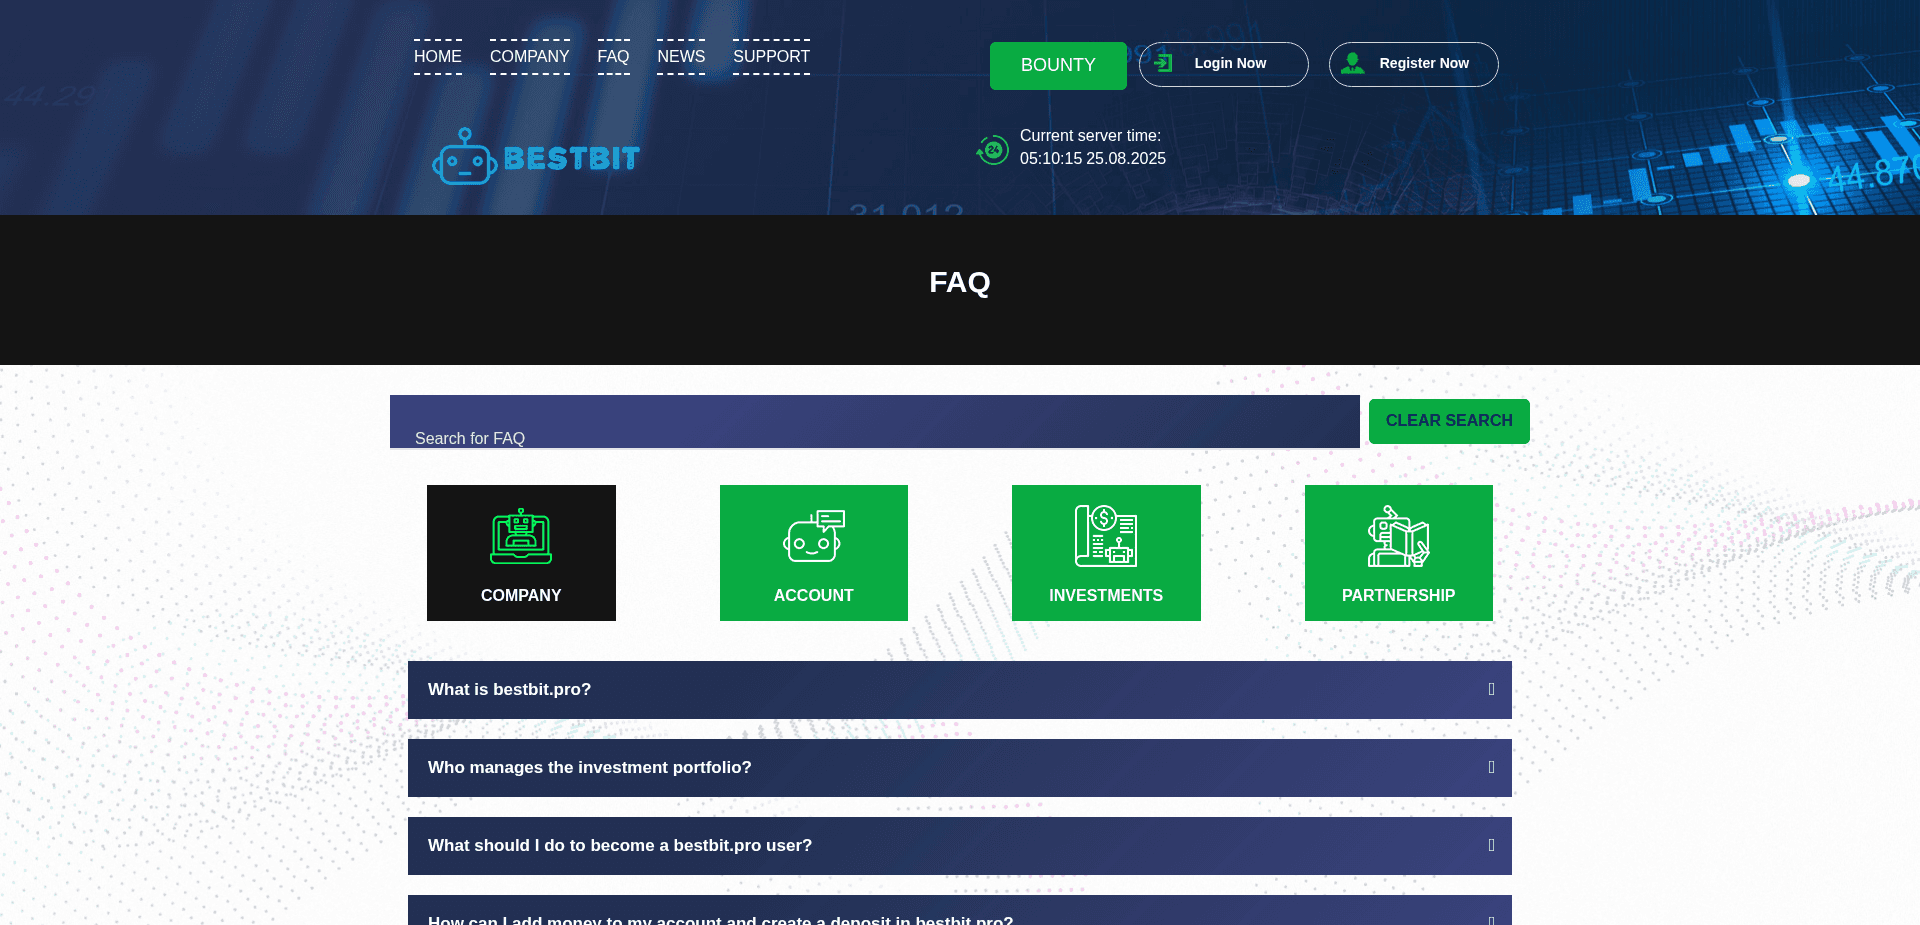
Task: Expand the 'What is bestbit.pro?' question
Action: tap(959, 689)
